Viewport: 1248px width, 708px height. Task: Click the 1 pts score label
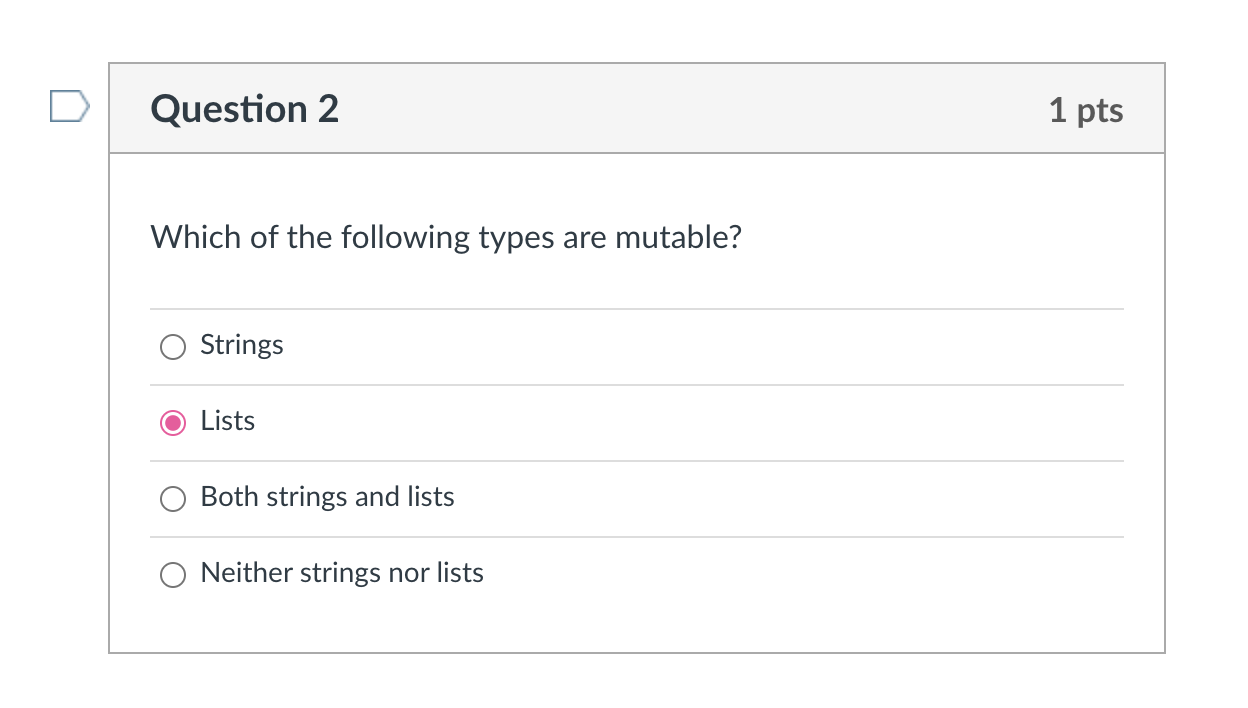[1086, 110]
